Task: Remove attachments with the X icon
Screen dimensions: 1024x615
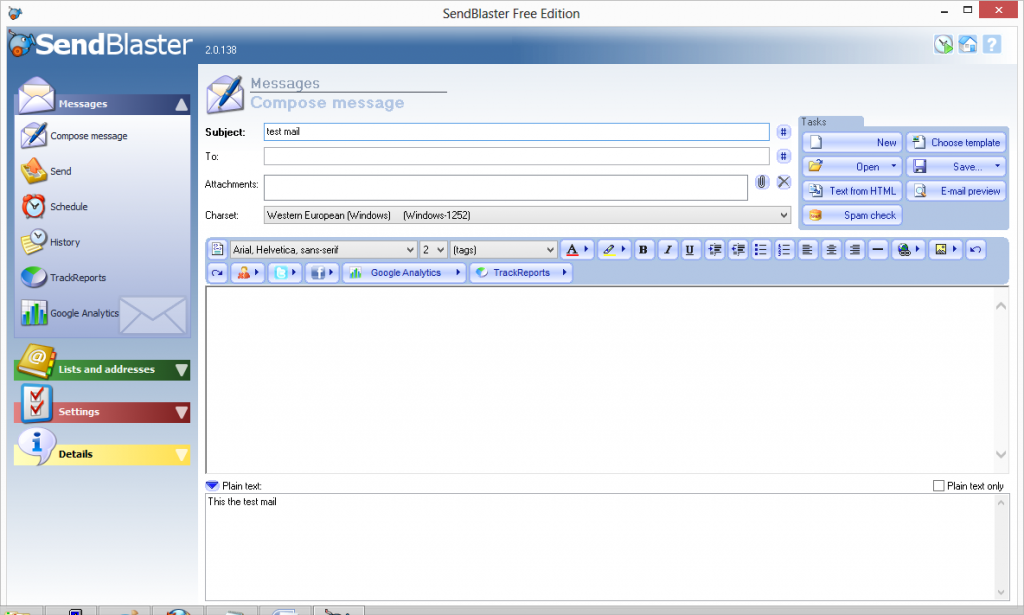Action: tap(783, 182)
